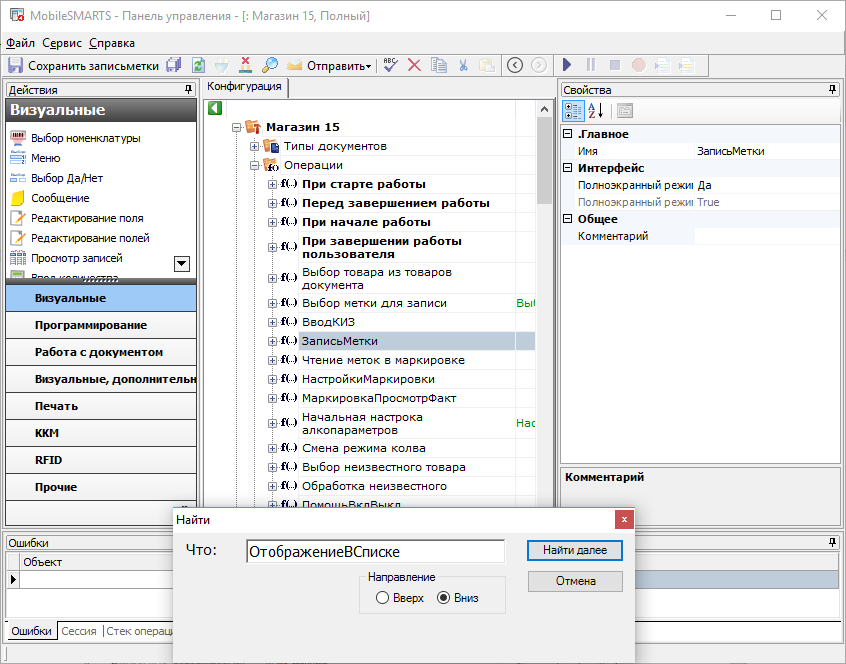Click the red X delete icon
This screenshot has height=664, width=846.
414,65
